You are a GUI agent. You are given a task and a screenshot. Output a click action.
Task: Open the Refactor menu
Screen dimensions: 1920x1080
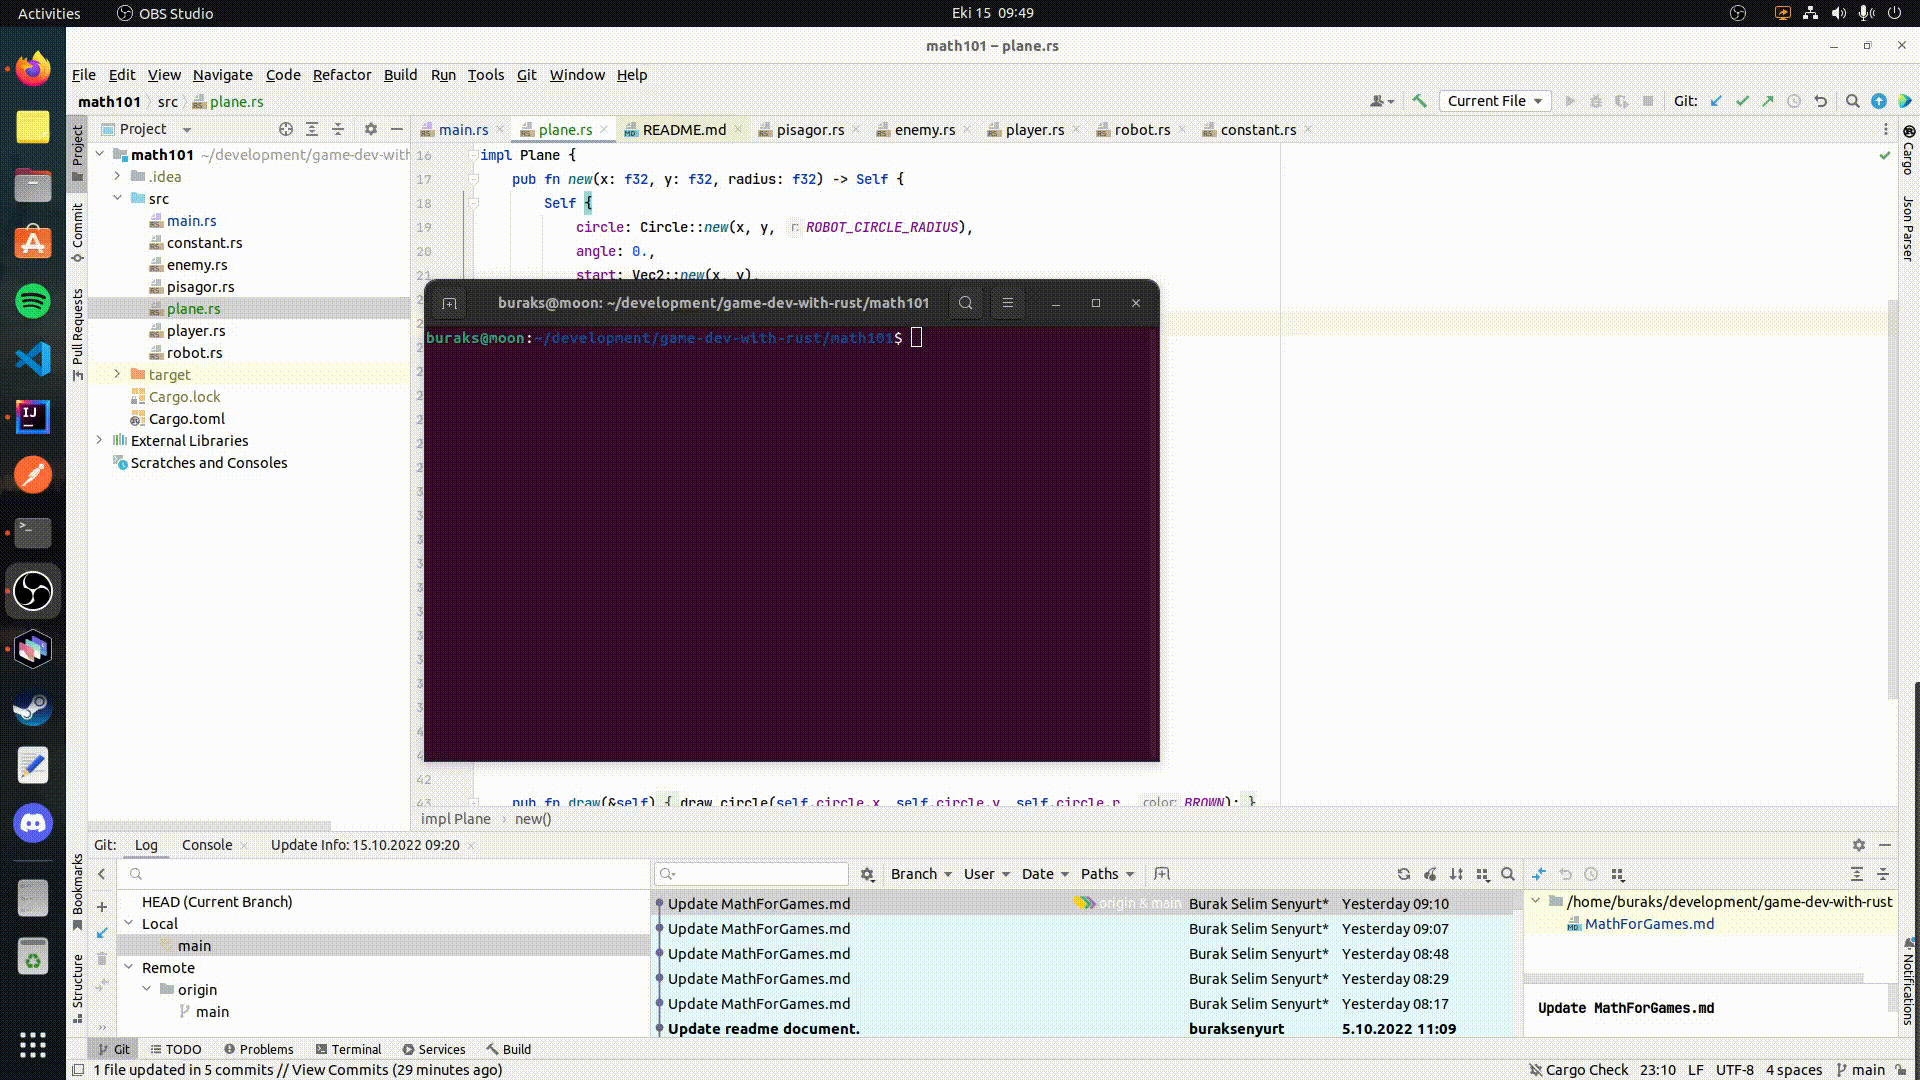pos(341,75)
